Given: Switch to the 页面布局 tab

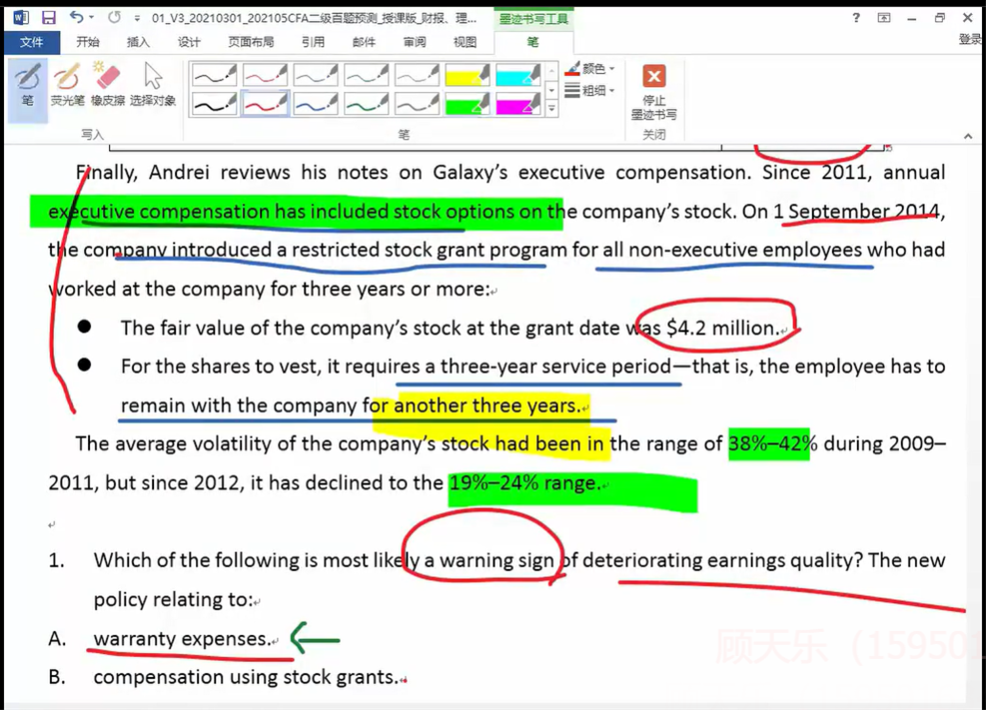Looking at the screenshot, I should pyautogui.click(x=250, y=42).
